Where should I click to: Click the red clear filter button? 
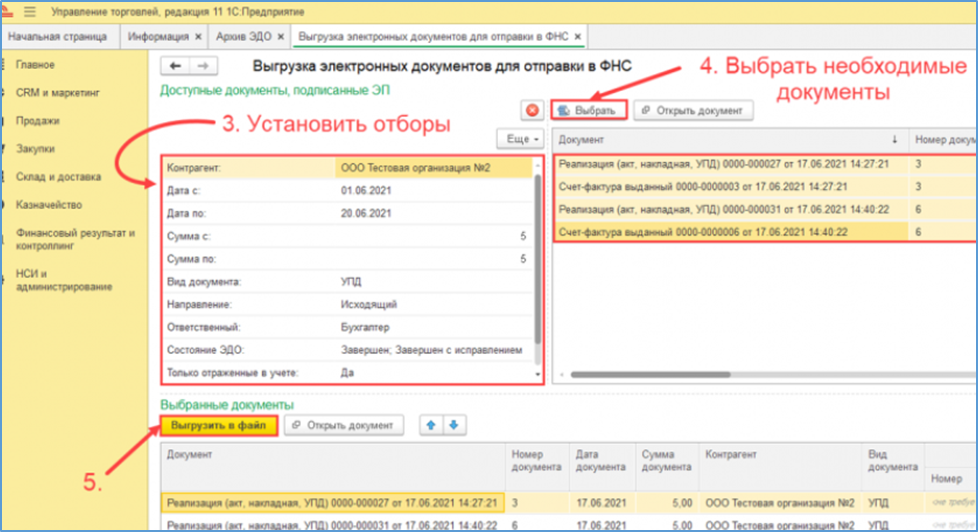click(x=532, y=110)
